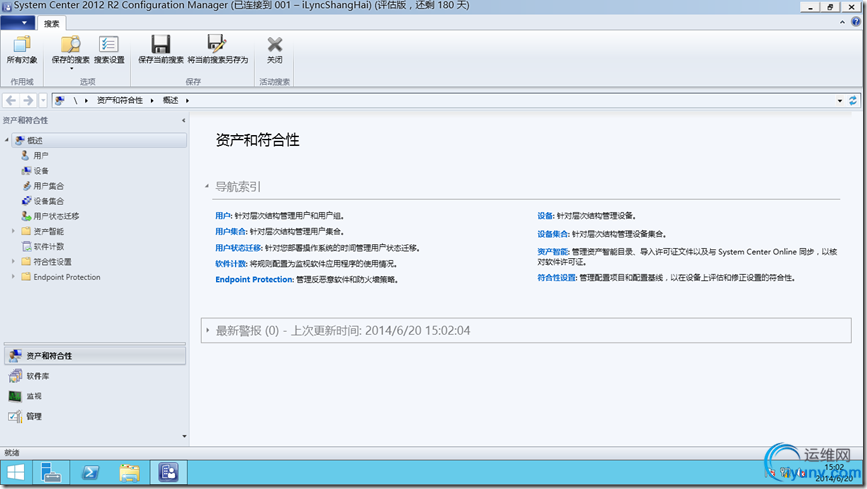Open 资产智能 link in navigation index
The height and width of the screenshot is (489, 867).
[553, 252]
